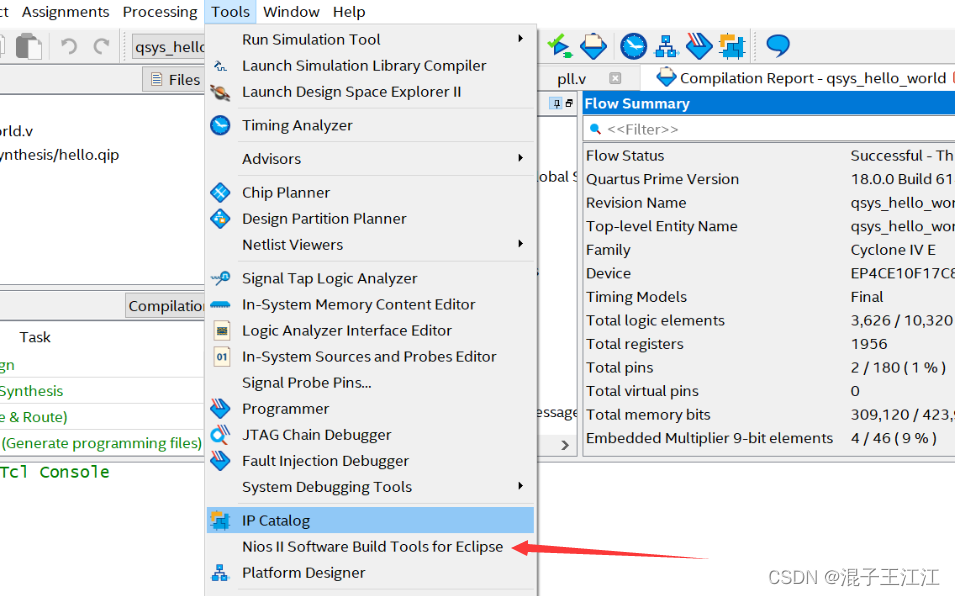Image resolution: width=955 pixels, height=596 pixels.
Task: Choose Launch Simulation Library Compiler
Action: pyautogui.click(x=364, y=66)
